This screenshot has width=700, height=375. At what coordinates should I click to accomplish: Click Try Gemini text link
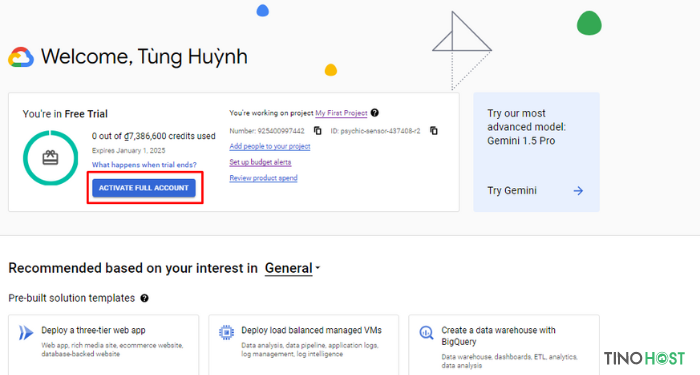click(512, 191)
